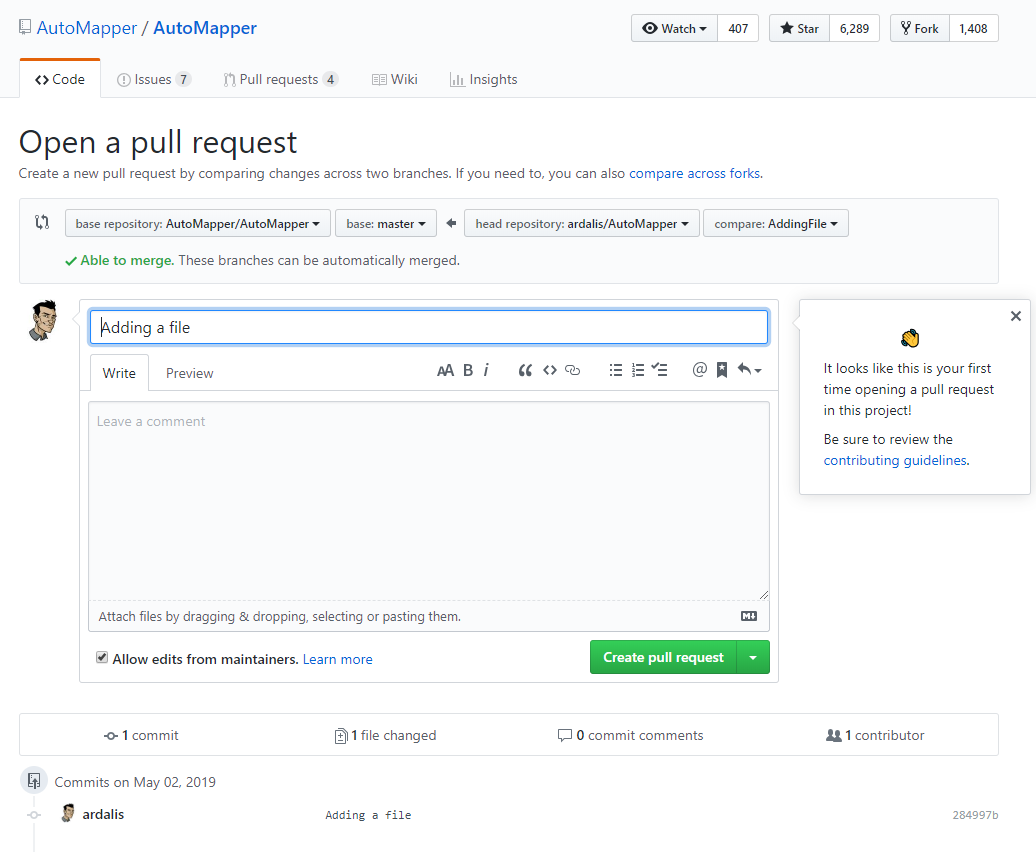Open base repository AutoMapper/AutoMapper dropdown
The image size is (1036, 854).
198,223
